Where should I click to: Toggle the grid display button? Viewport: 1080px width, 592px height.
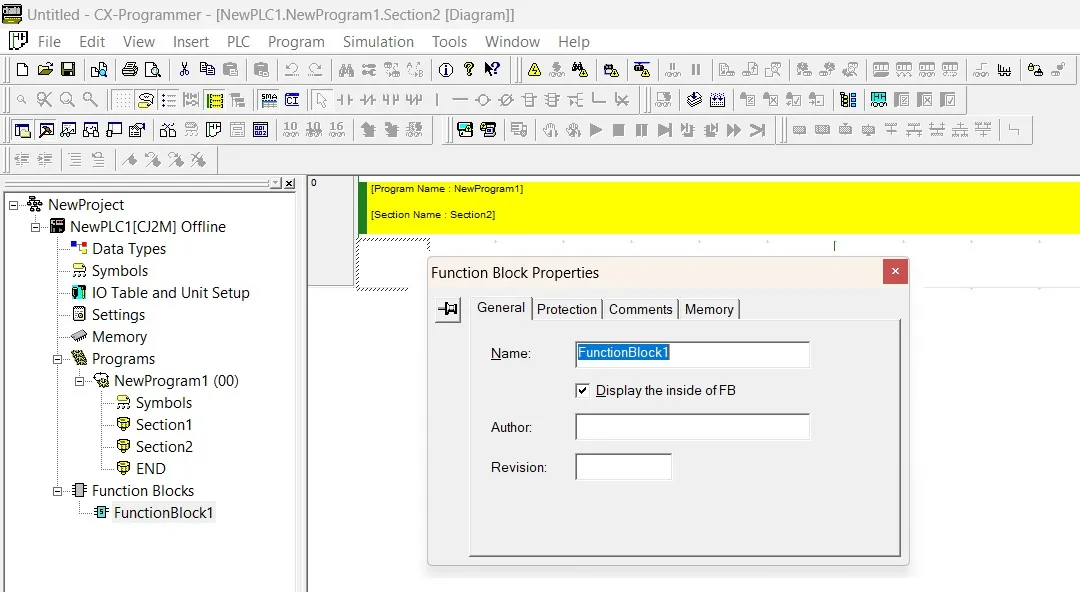123,100
